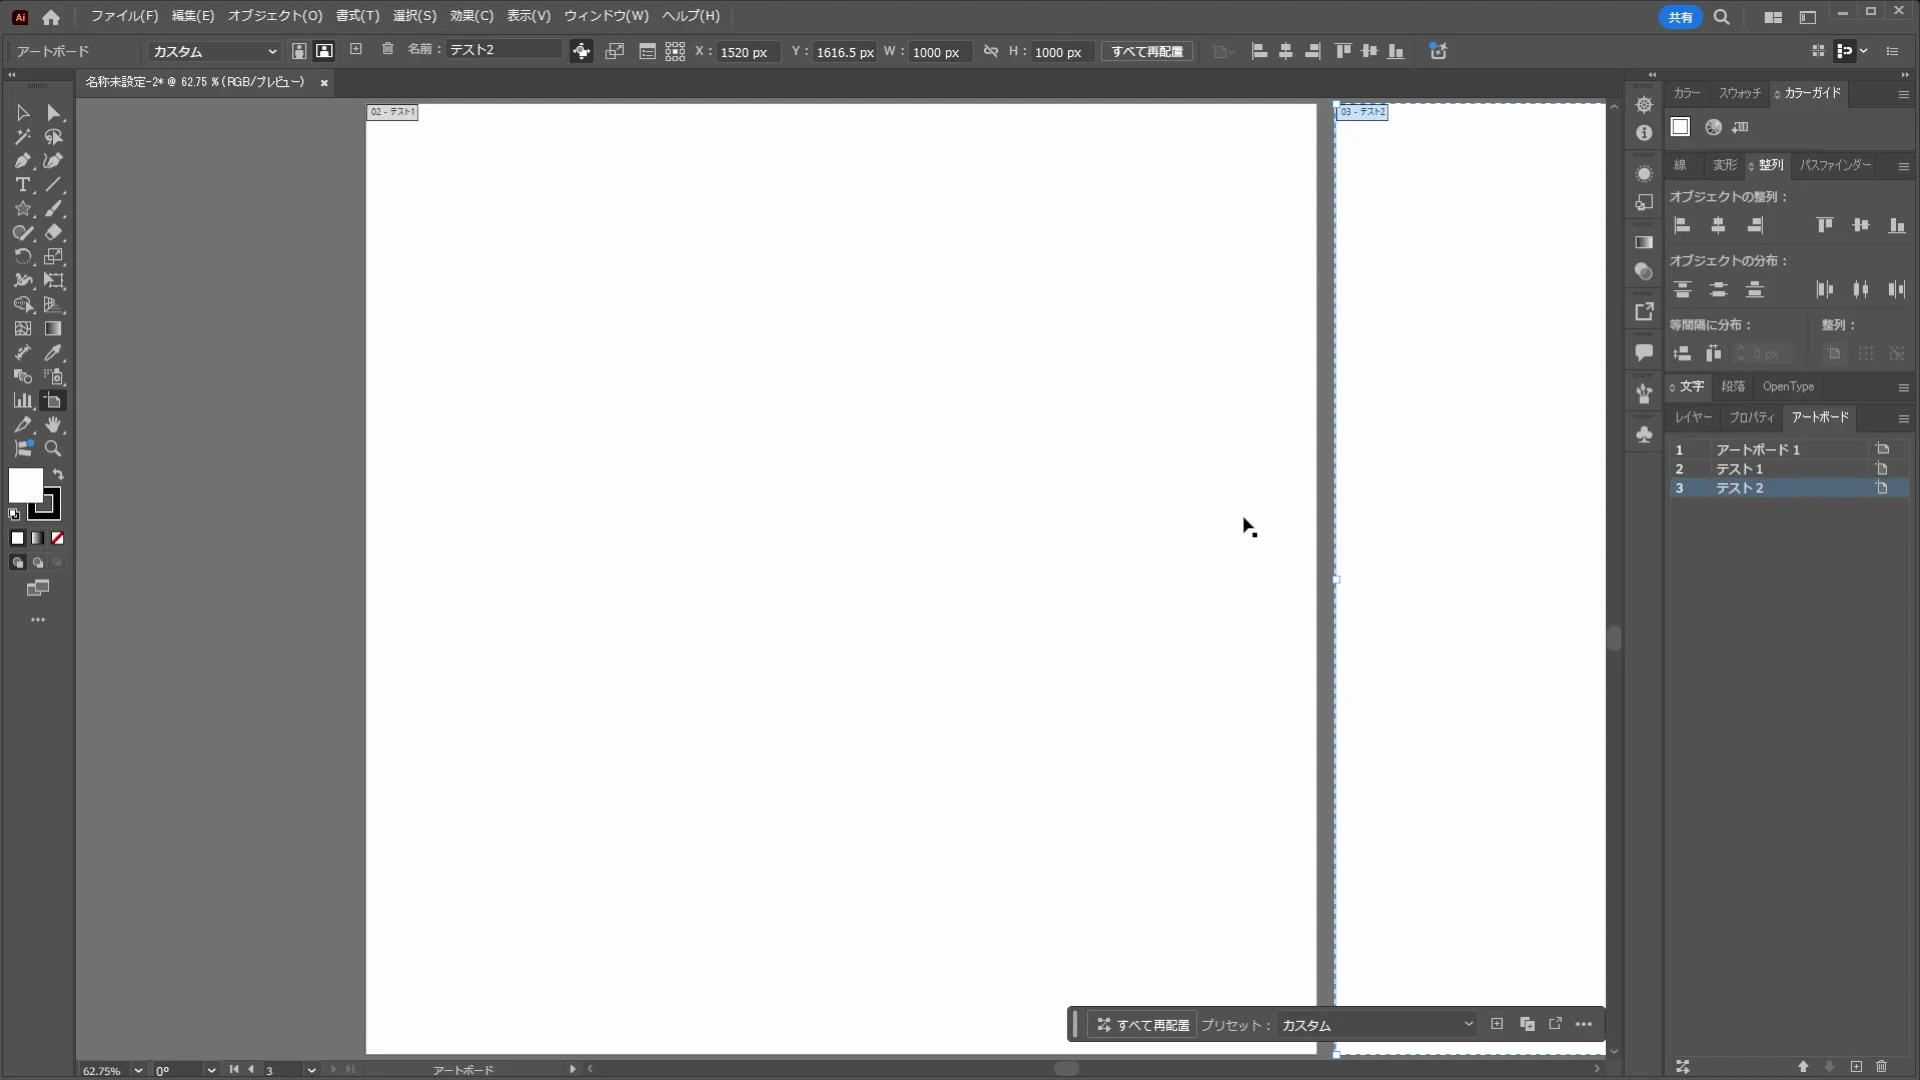Switch to the パスファインダー tab
This screenshot has width=1920, height=1080.
(x=1836, y=165)
